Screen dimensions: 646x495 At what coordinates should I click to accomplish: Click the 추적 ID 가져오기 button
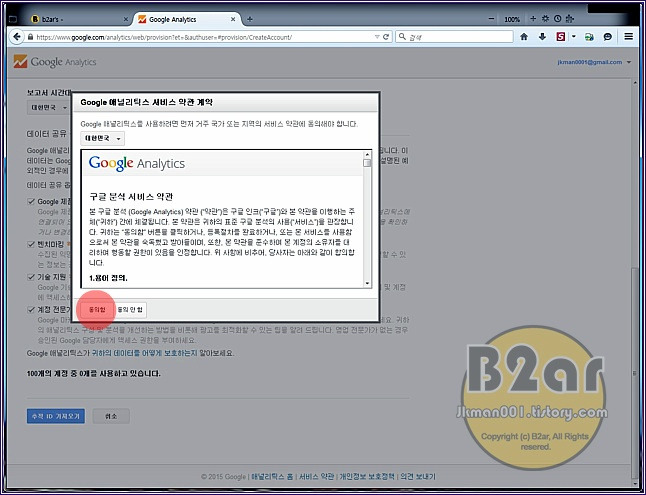click(56, 416)
